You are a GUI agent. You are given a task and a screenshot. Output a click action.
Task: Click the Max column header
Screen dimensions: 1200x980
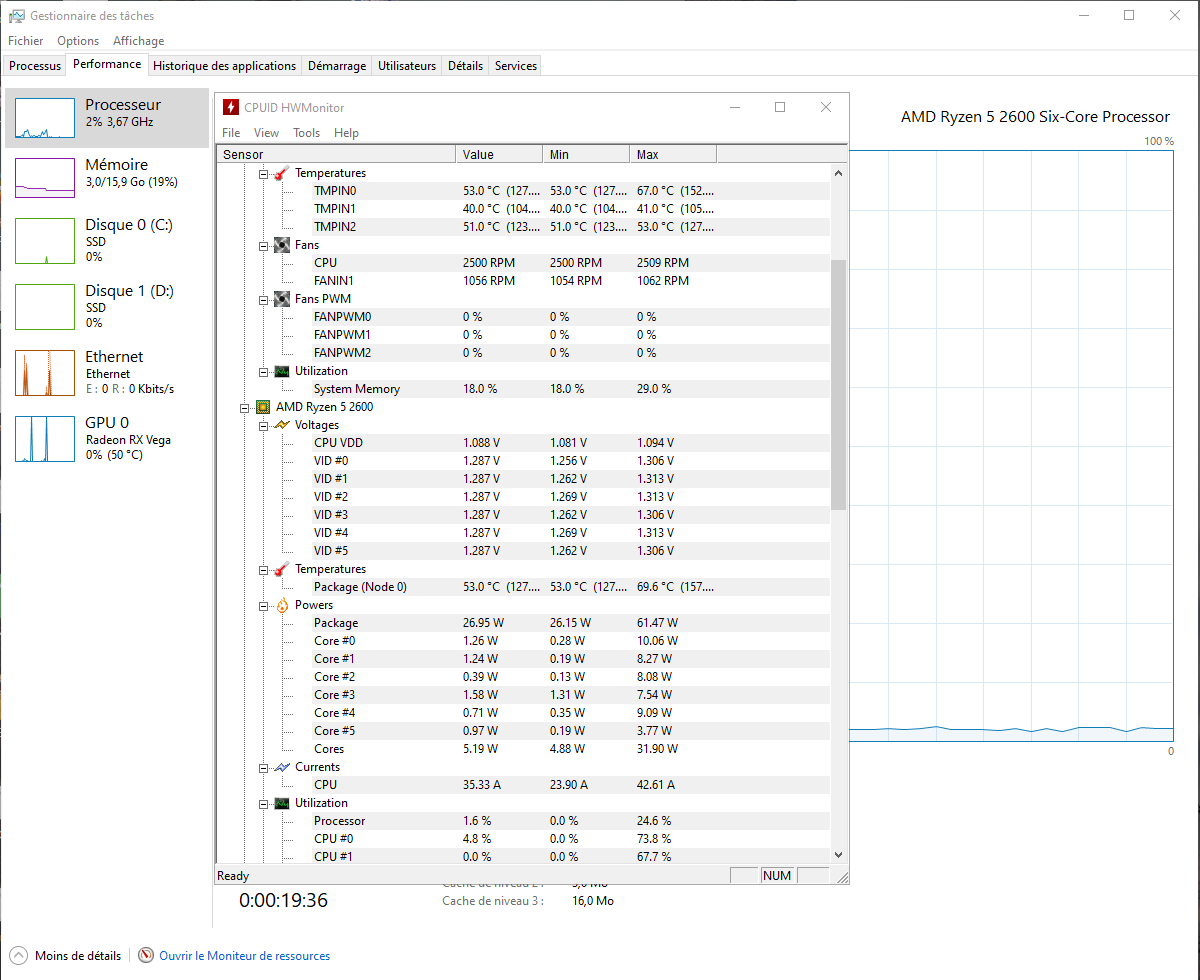coord(674,155)
